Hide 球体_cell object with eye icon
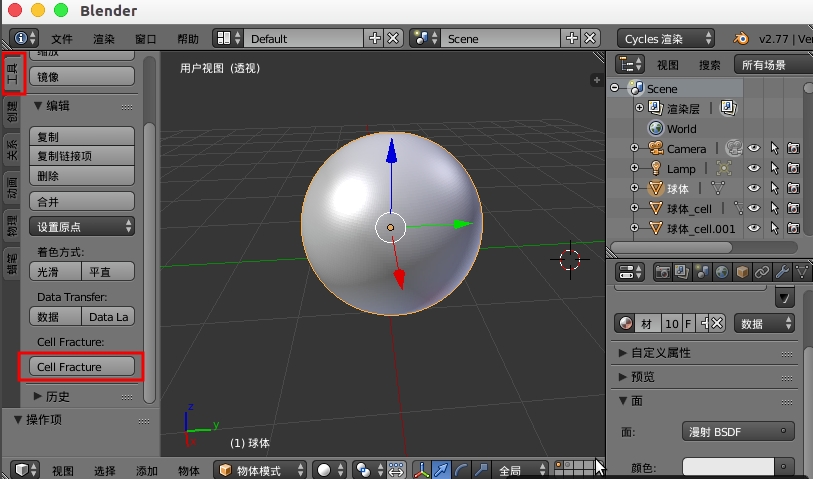The height and width of the screenshot is (479, 813). 754,209
